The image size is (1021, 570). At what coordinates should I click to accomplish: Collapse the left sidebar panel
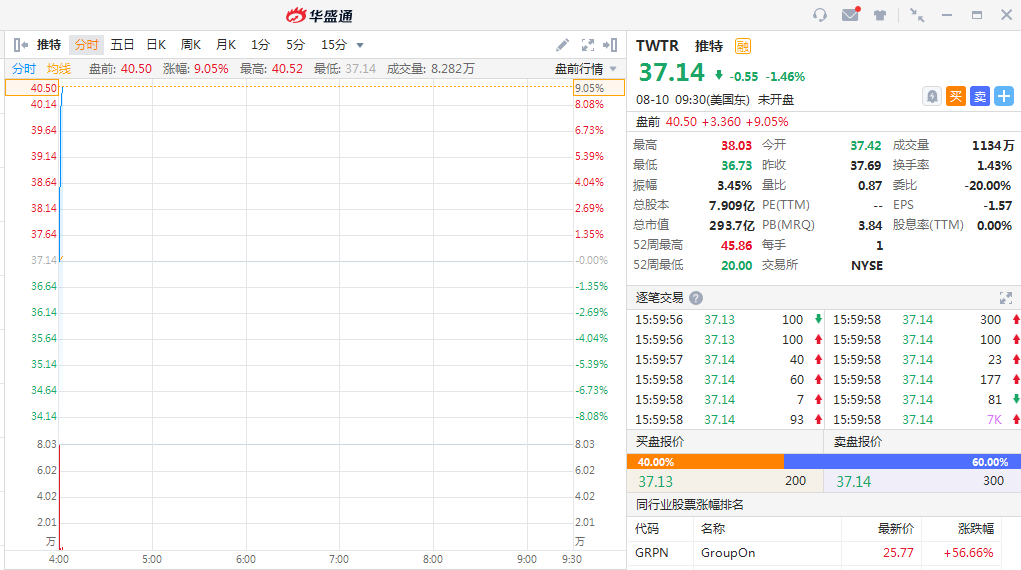pos(20,45)
